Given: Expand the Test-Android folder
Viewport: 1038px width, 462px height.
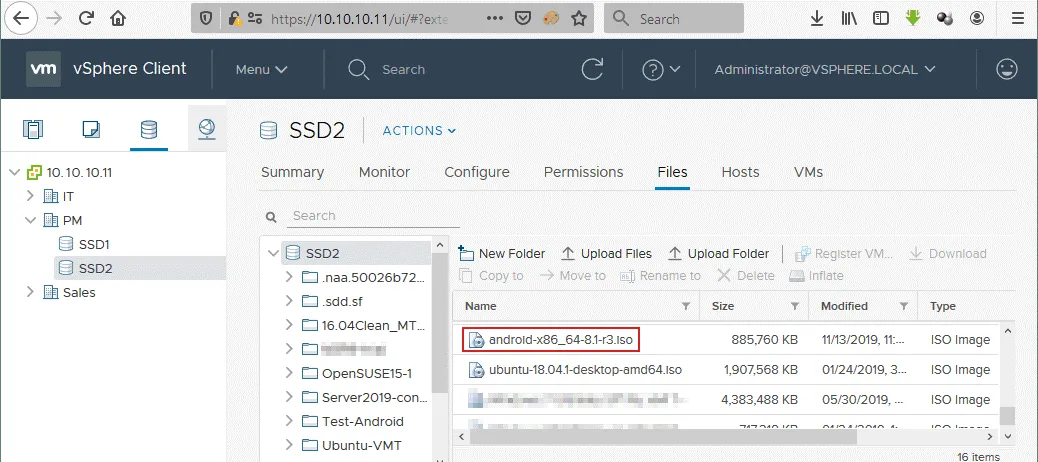Looking at the screenshot, I should (288, 421).
